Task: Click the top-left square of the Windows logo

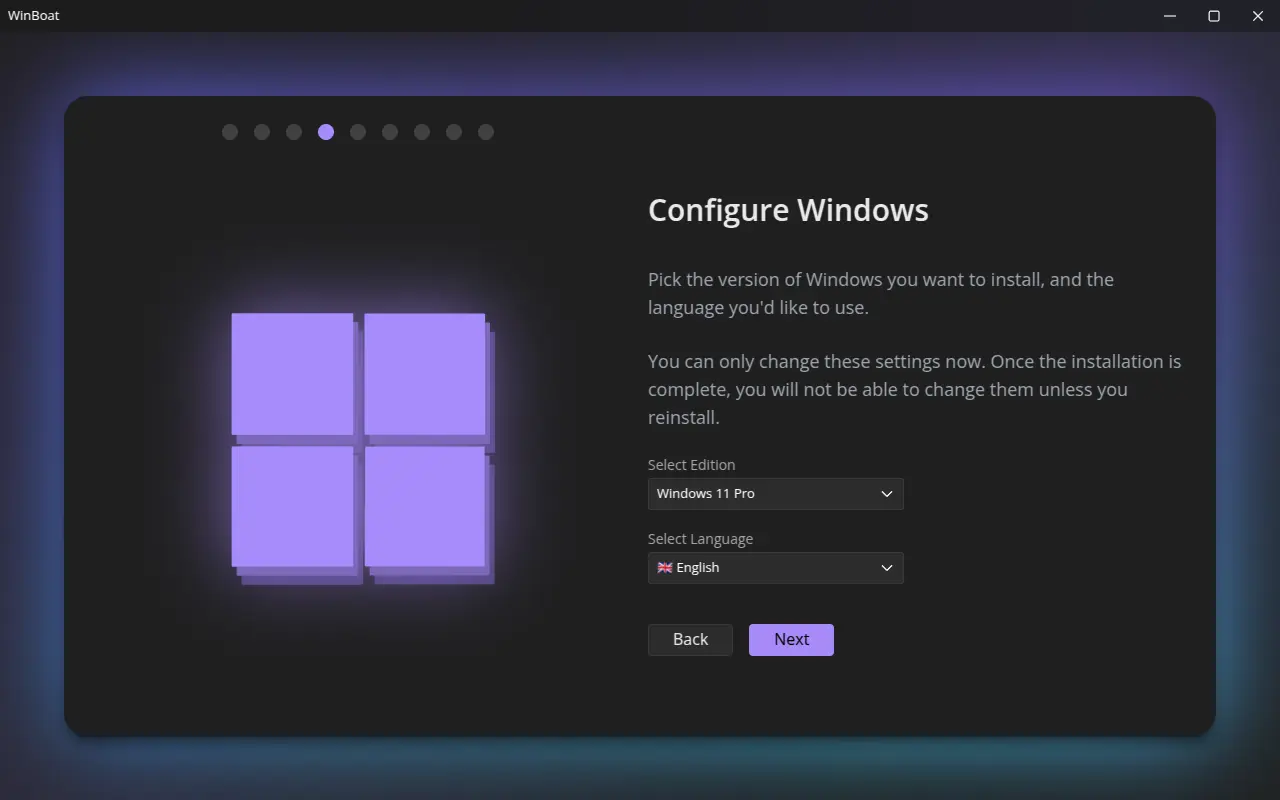Action: click(x=292, y=375)
